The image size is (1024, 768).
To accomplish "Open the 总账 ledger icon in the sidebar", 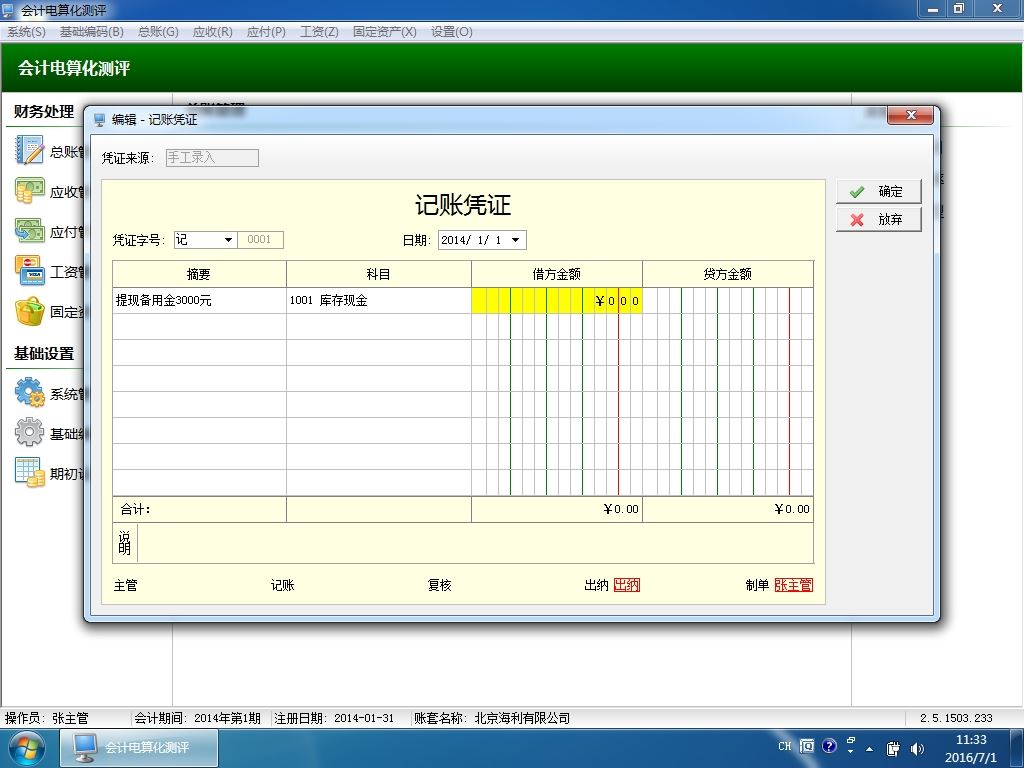I will point(29,151).
